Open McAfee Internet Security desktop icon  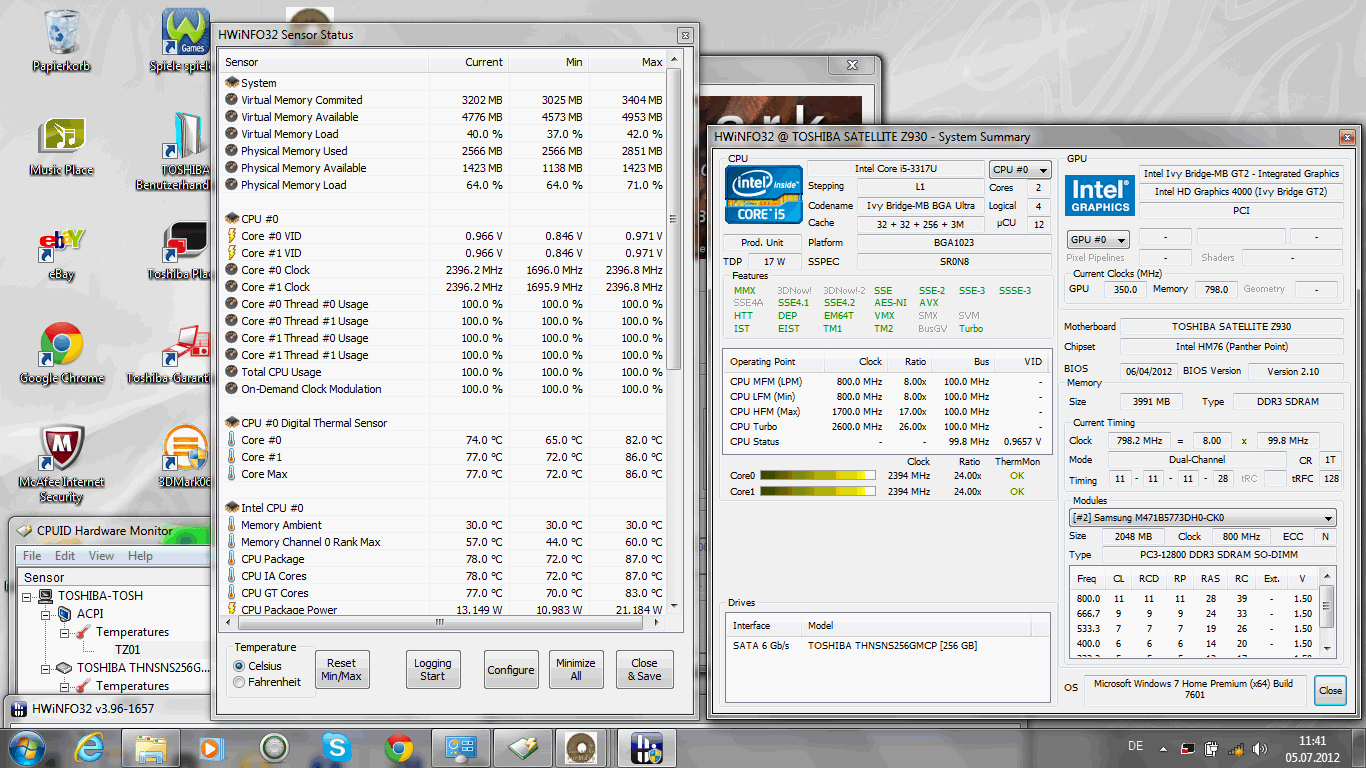[x=61, y=463]
